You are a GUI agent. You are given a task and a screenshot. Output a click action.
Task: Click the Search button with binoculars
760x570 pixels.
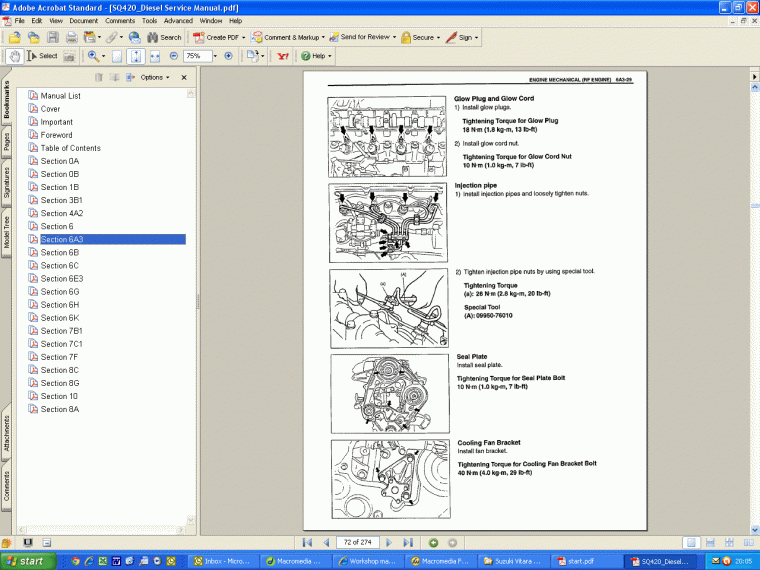click(162, 37)
